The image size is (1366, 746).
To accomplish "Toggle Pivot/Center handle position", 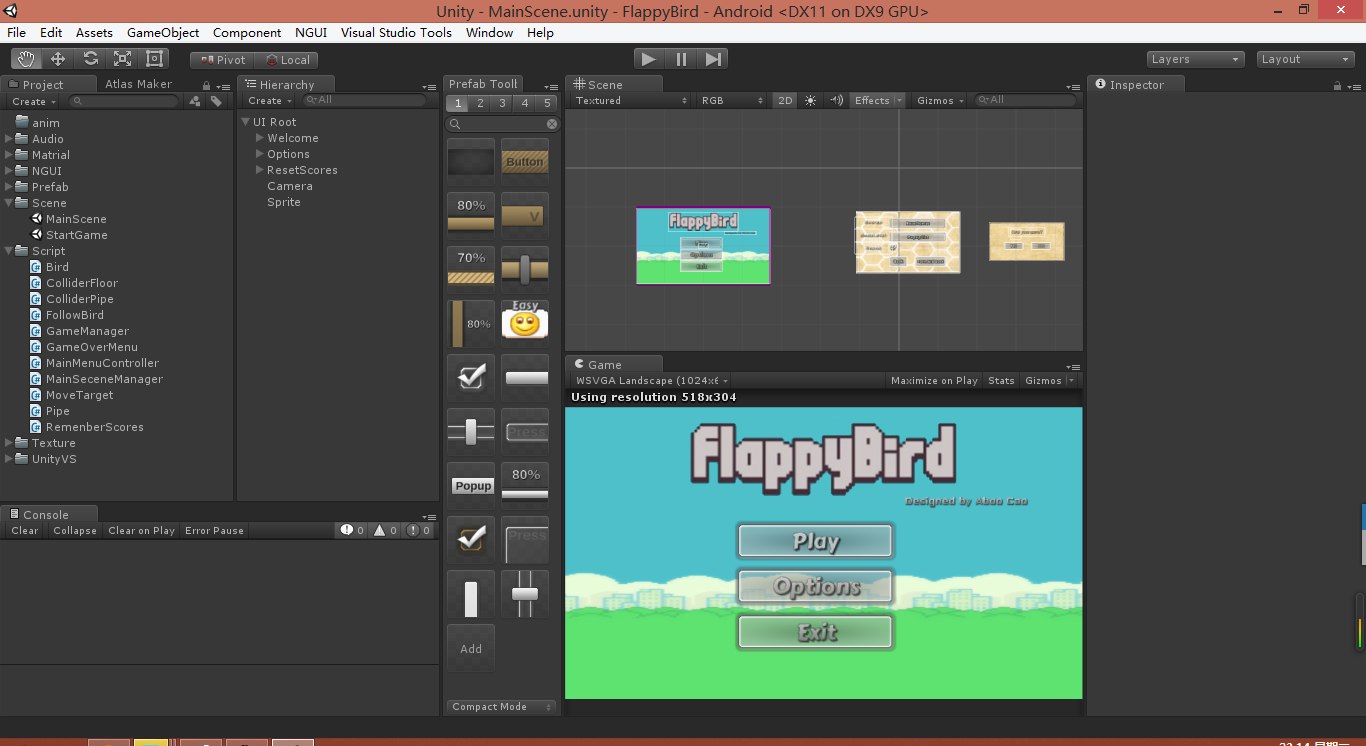I will pyautogui.click(x=222, y=60).
